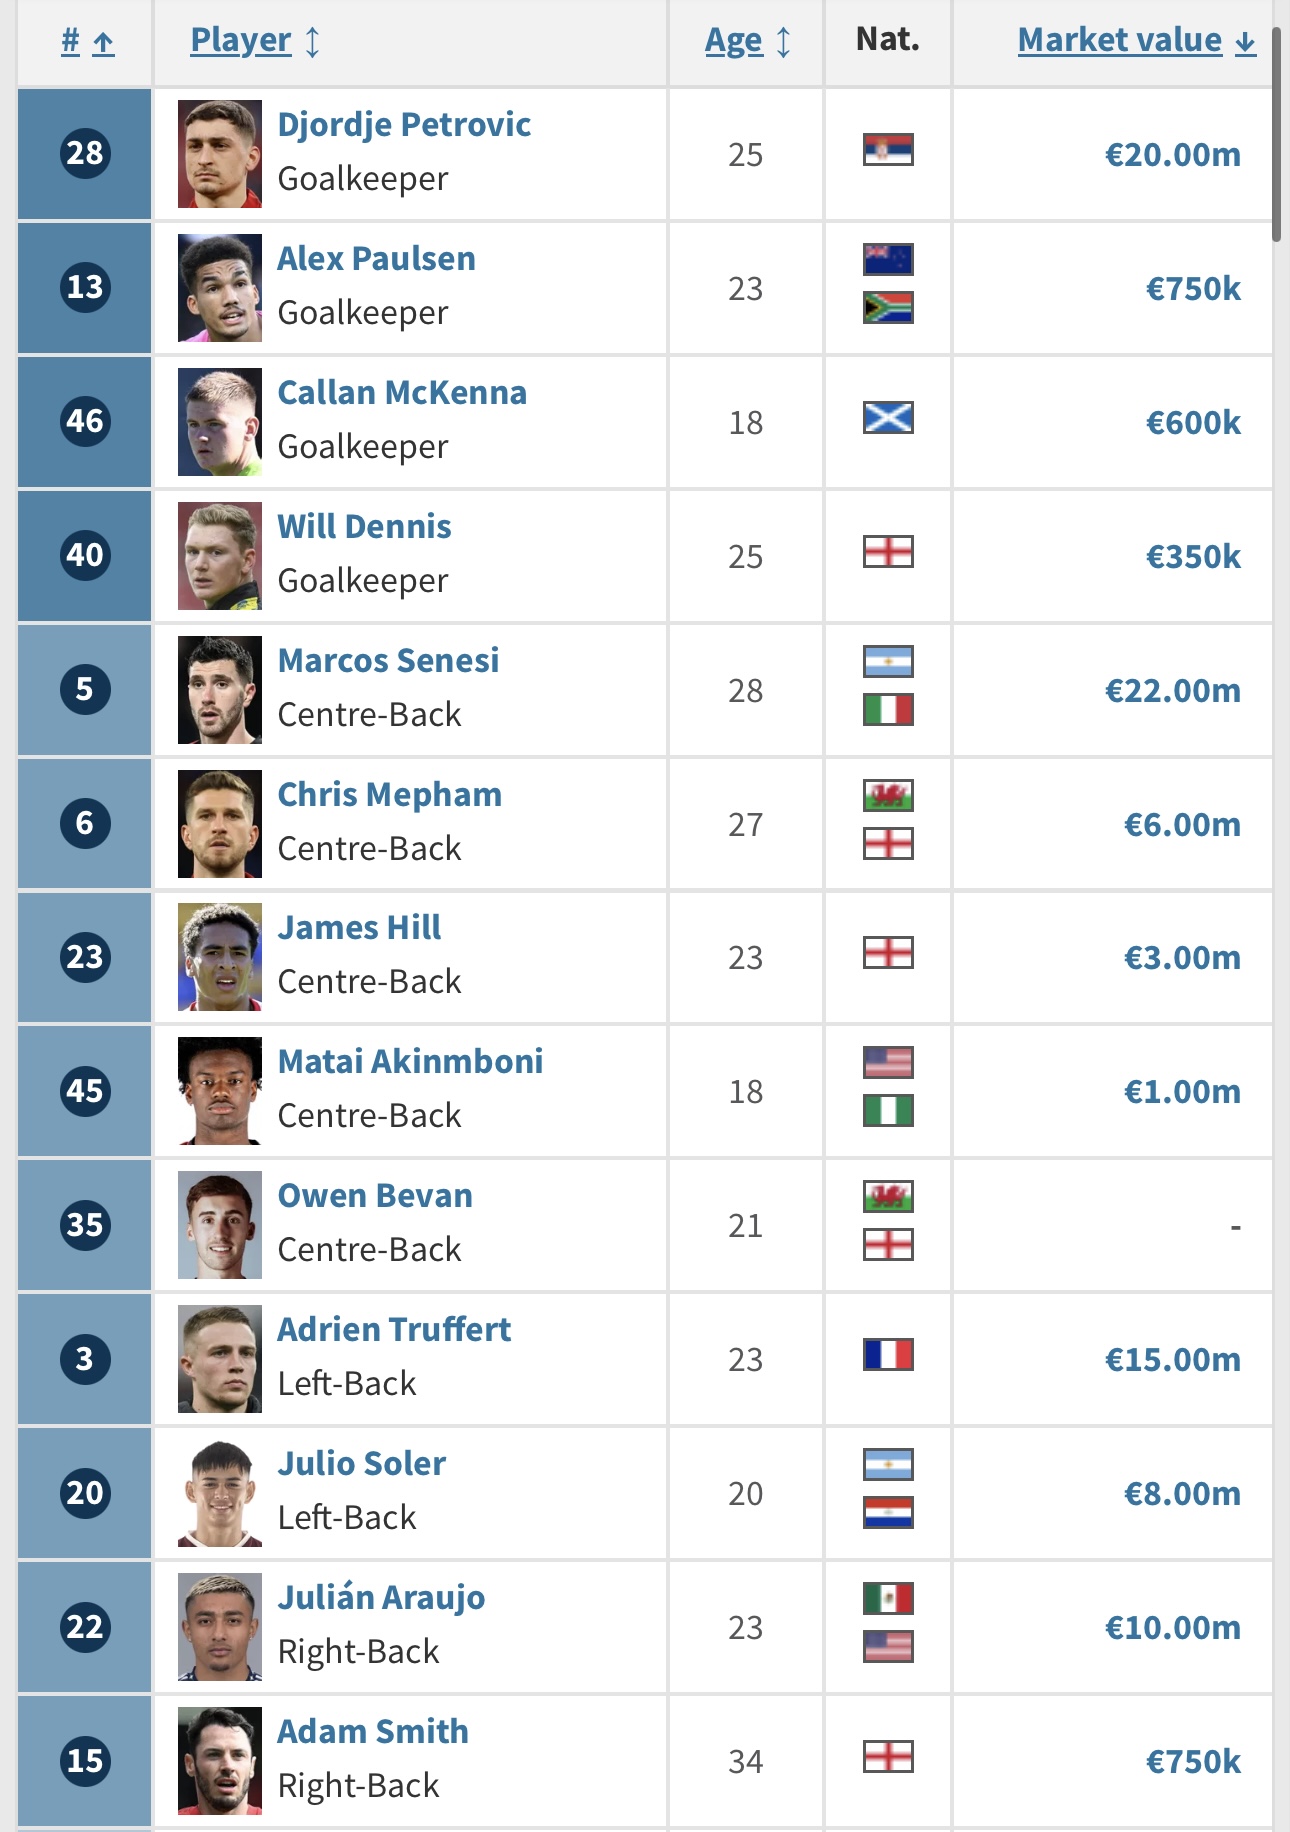Click the Italy flag next to Marcos Senesi
1290x1832 pixels.
[x=888, y=710]
